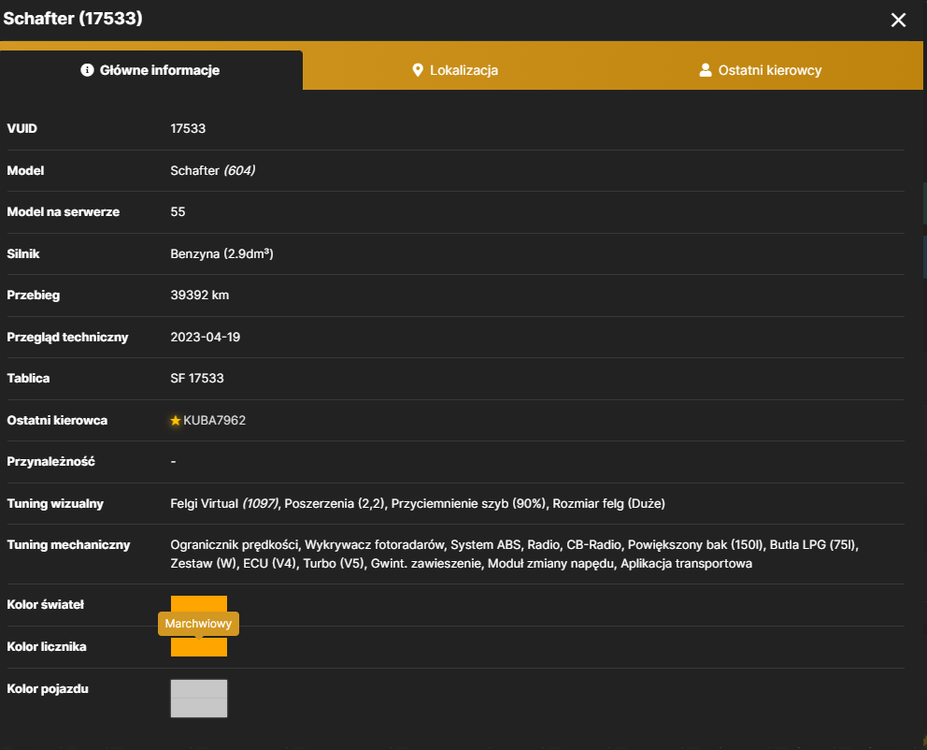Click the Powiększony bak (150l) entry
This screenshot has height=750, width=927.
click(x=695, y=545)
